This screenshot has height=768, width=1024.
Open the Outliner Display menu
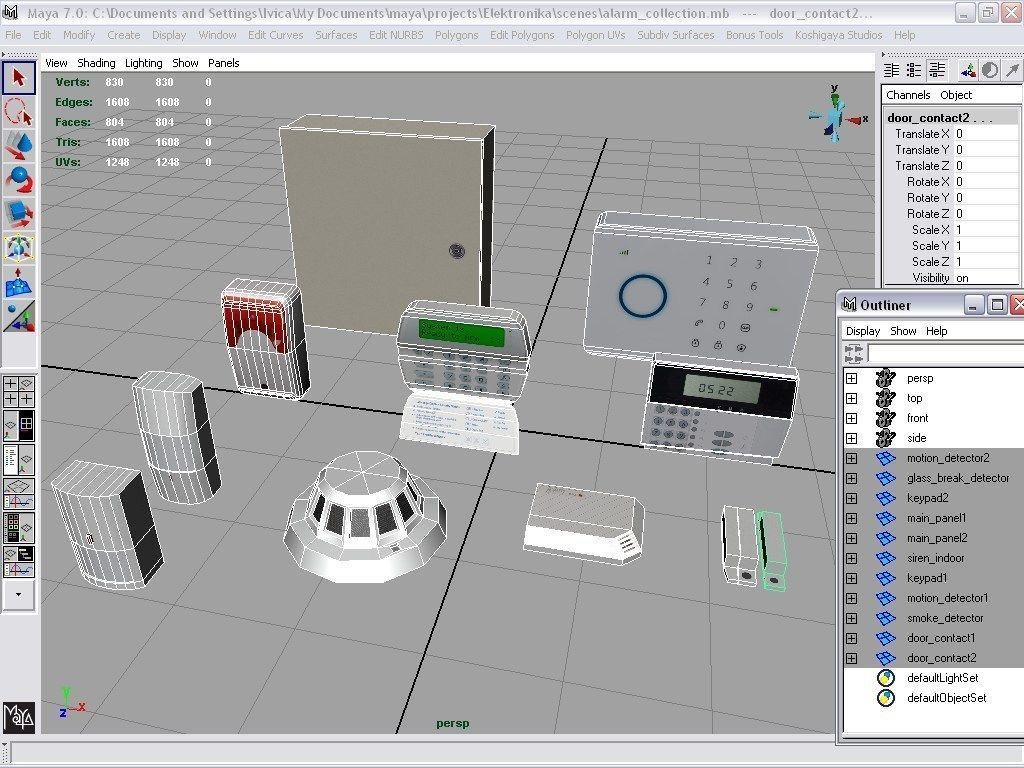click(863, 331)
